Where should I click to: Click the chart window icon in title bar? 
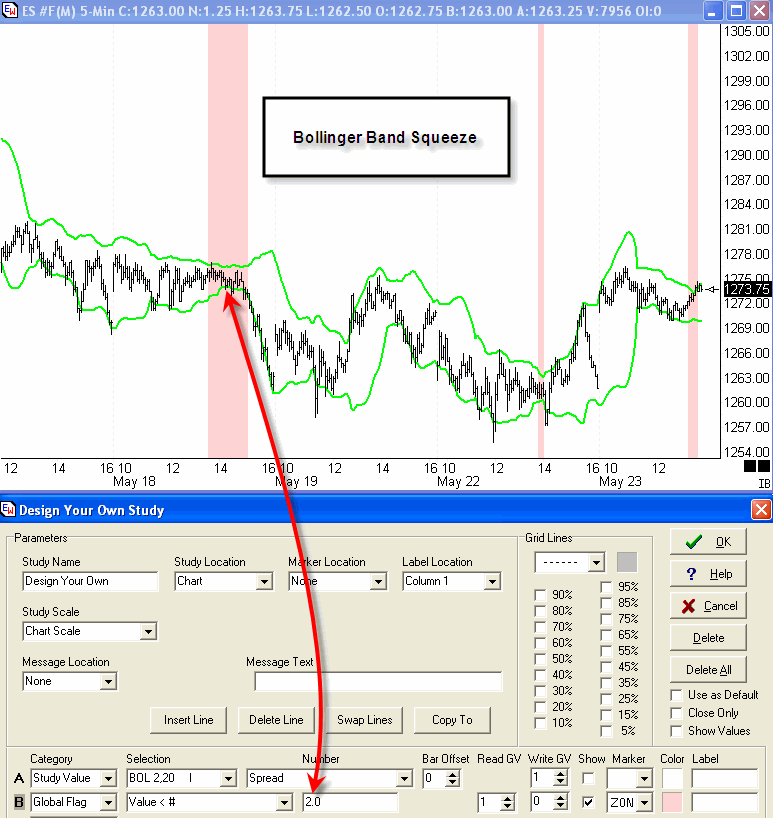[10, 10]
